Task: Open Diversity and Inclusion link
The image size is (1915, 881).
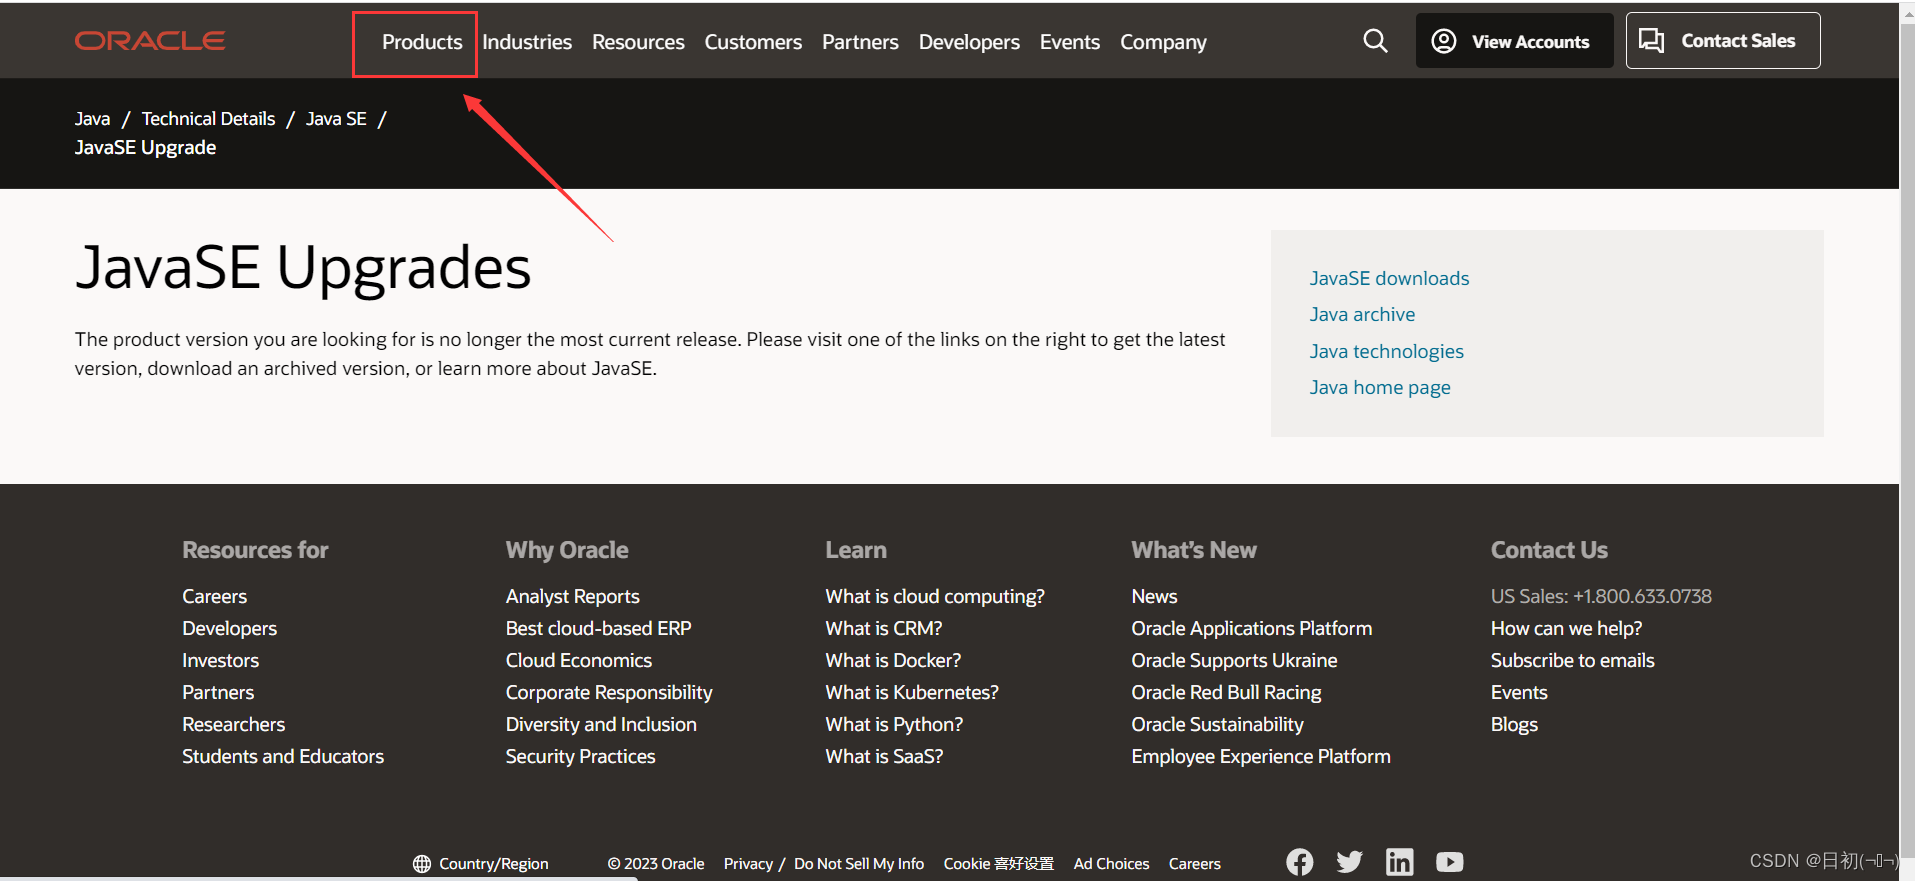Action: [x=601, y=724]
